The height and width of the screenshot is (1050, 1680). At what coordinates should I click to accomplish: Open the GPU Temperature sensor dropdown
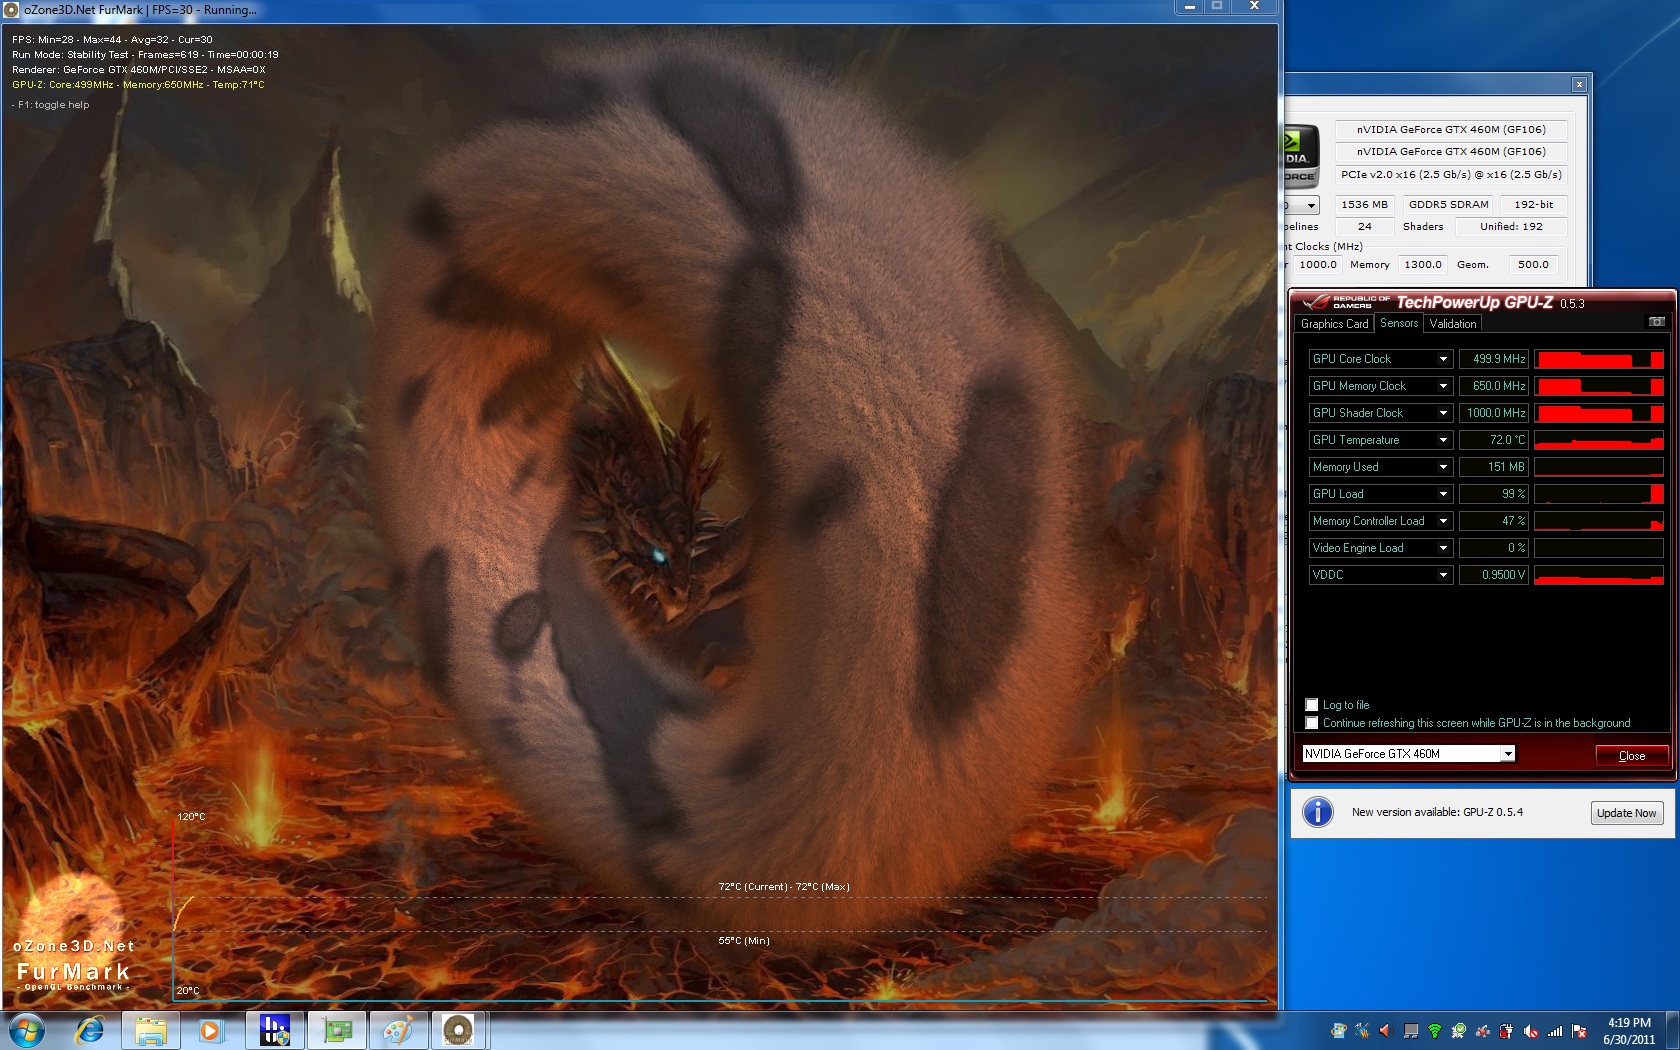(x=1443, y=439)
